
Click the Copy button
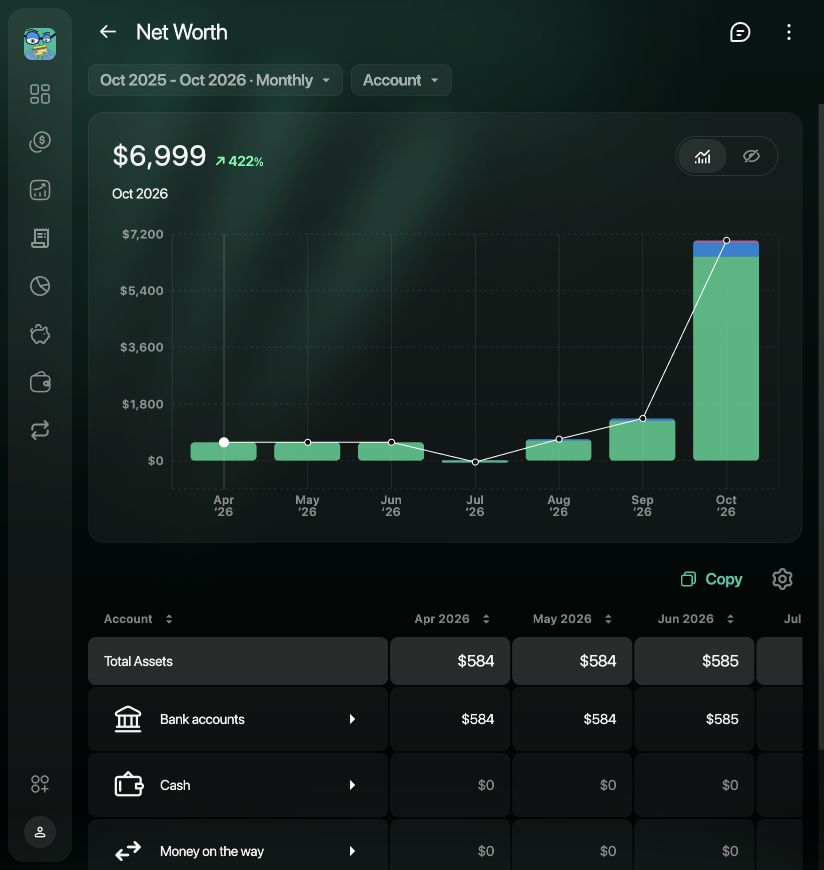(x=711, y=579)
